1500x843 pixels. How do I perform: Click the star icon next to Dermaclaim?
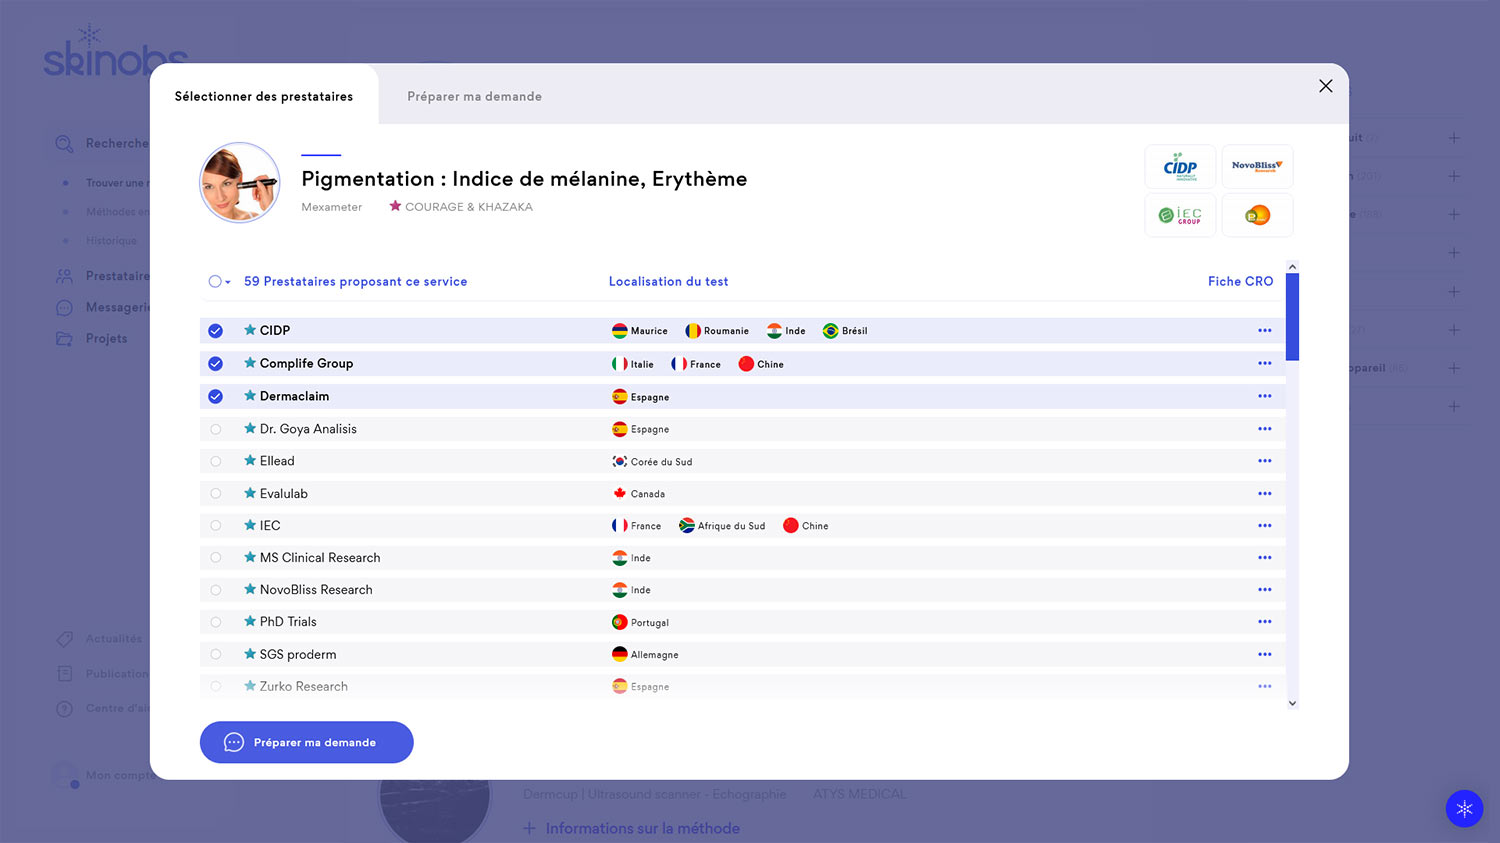tap(250, 396)
